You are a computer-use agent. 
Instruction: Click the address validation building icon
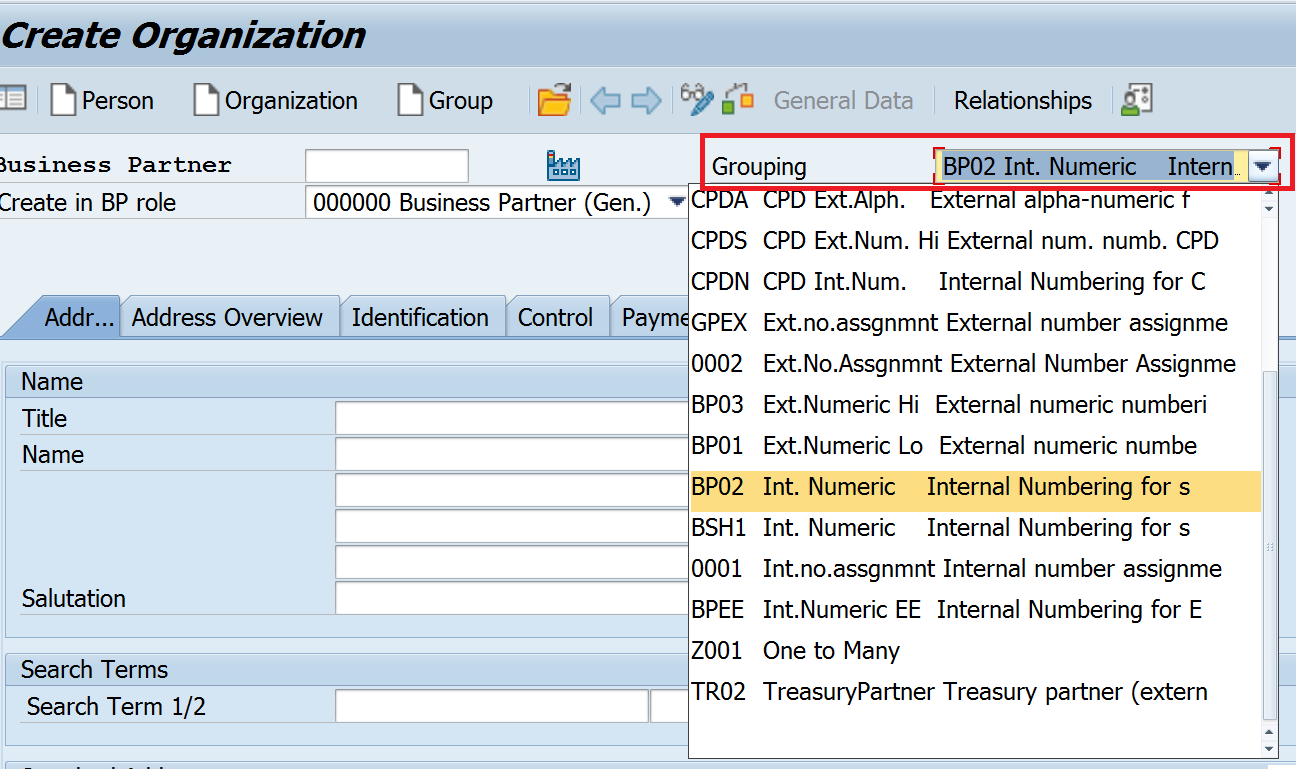pyautogui.click(x=562, y=165)
